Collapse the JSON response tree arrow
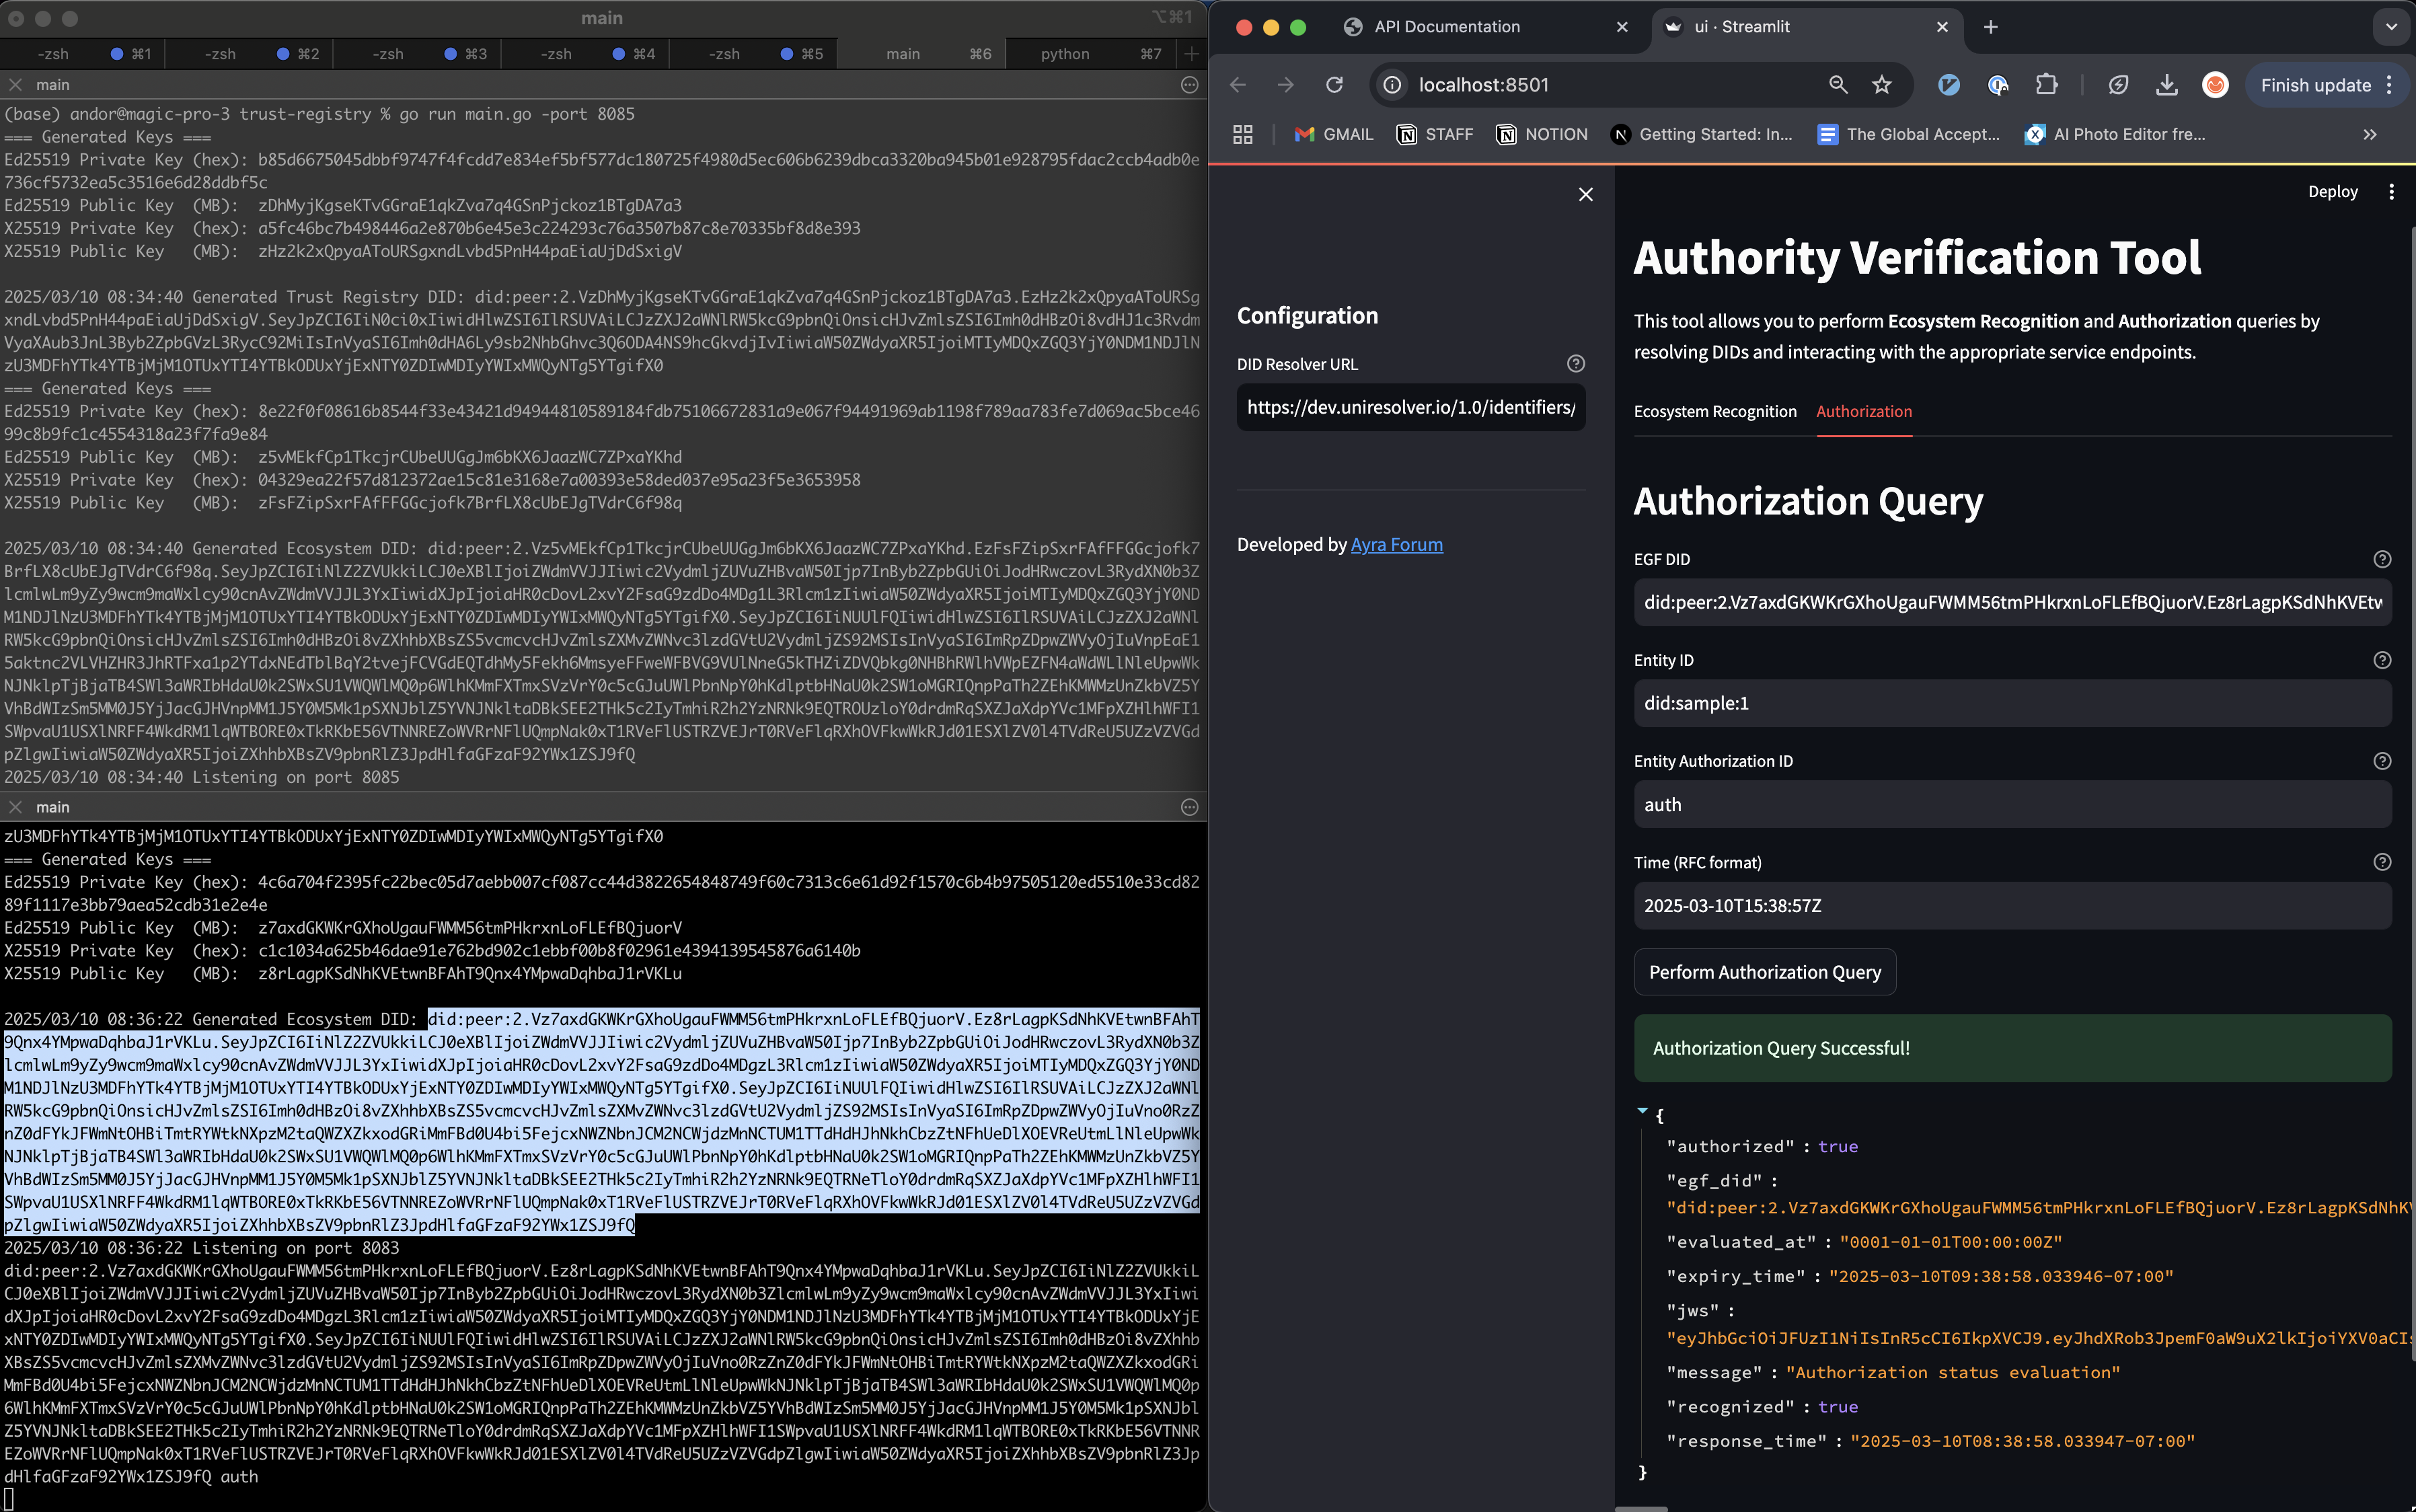The image size is (2416, 1512). (x=1642, y=1111)
